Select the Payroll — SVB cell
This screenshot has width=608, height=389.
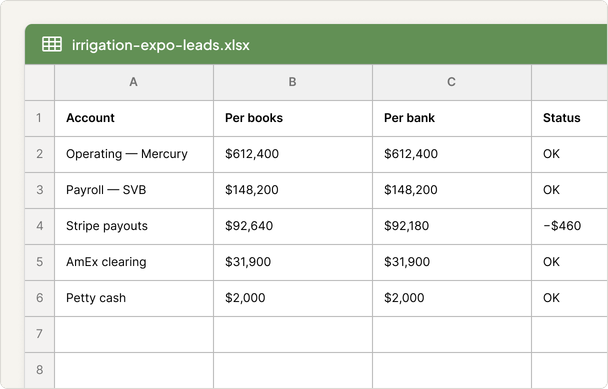(134, 190)
